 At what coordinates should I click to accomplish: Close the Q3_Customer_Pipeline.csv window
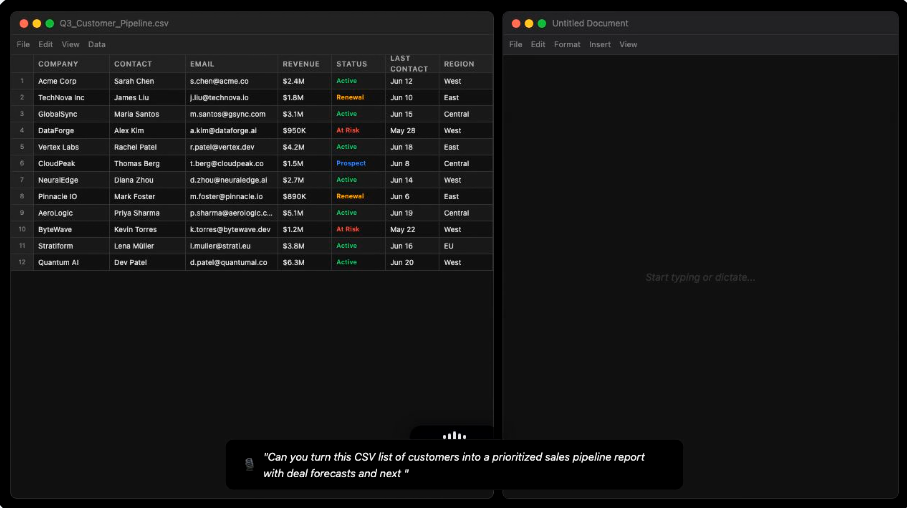click(24, 23)
